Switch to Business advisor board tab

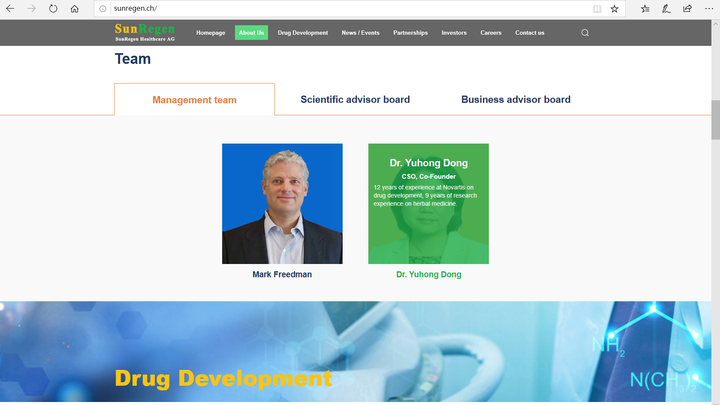click(516, 99)
